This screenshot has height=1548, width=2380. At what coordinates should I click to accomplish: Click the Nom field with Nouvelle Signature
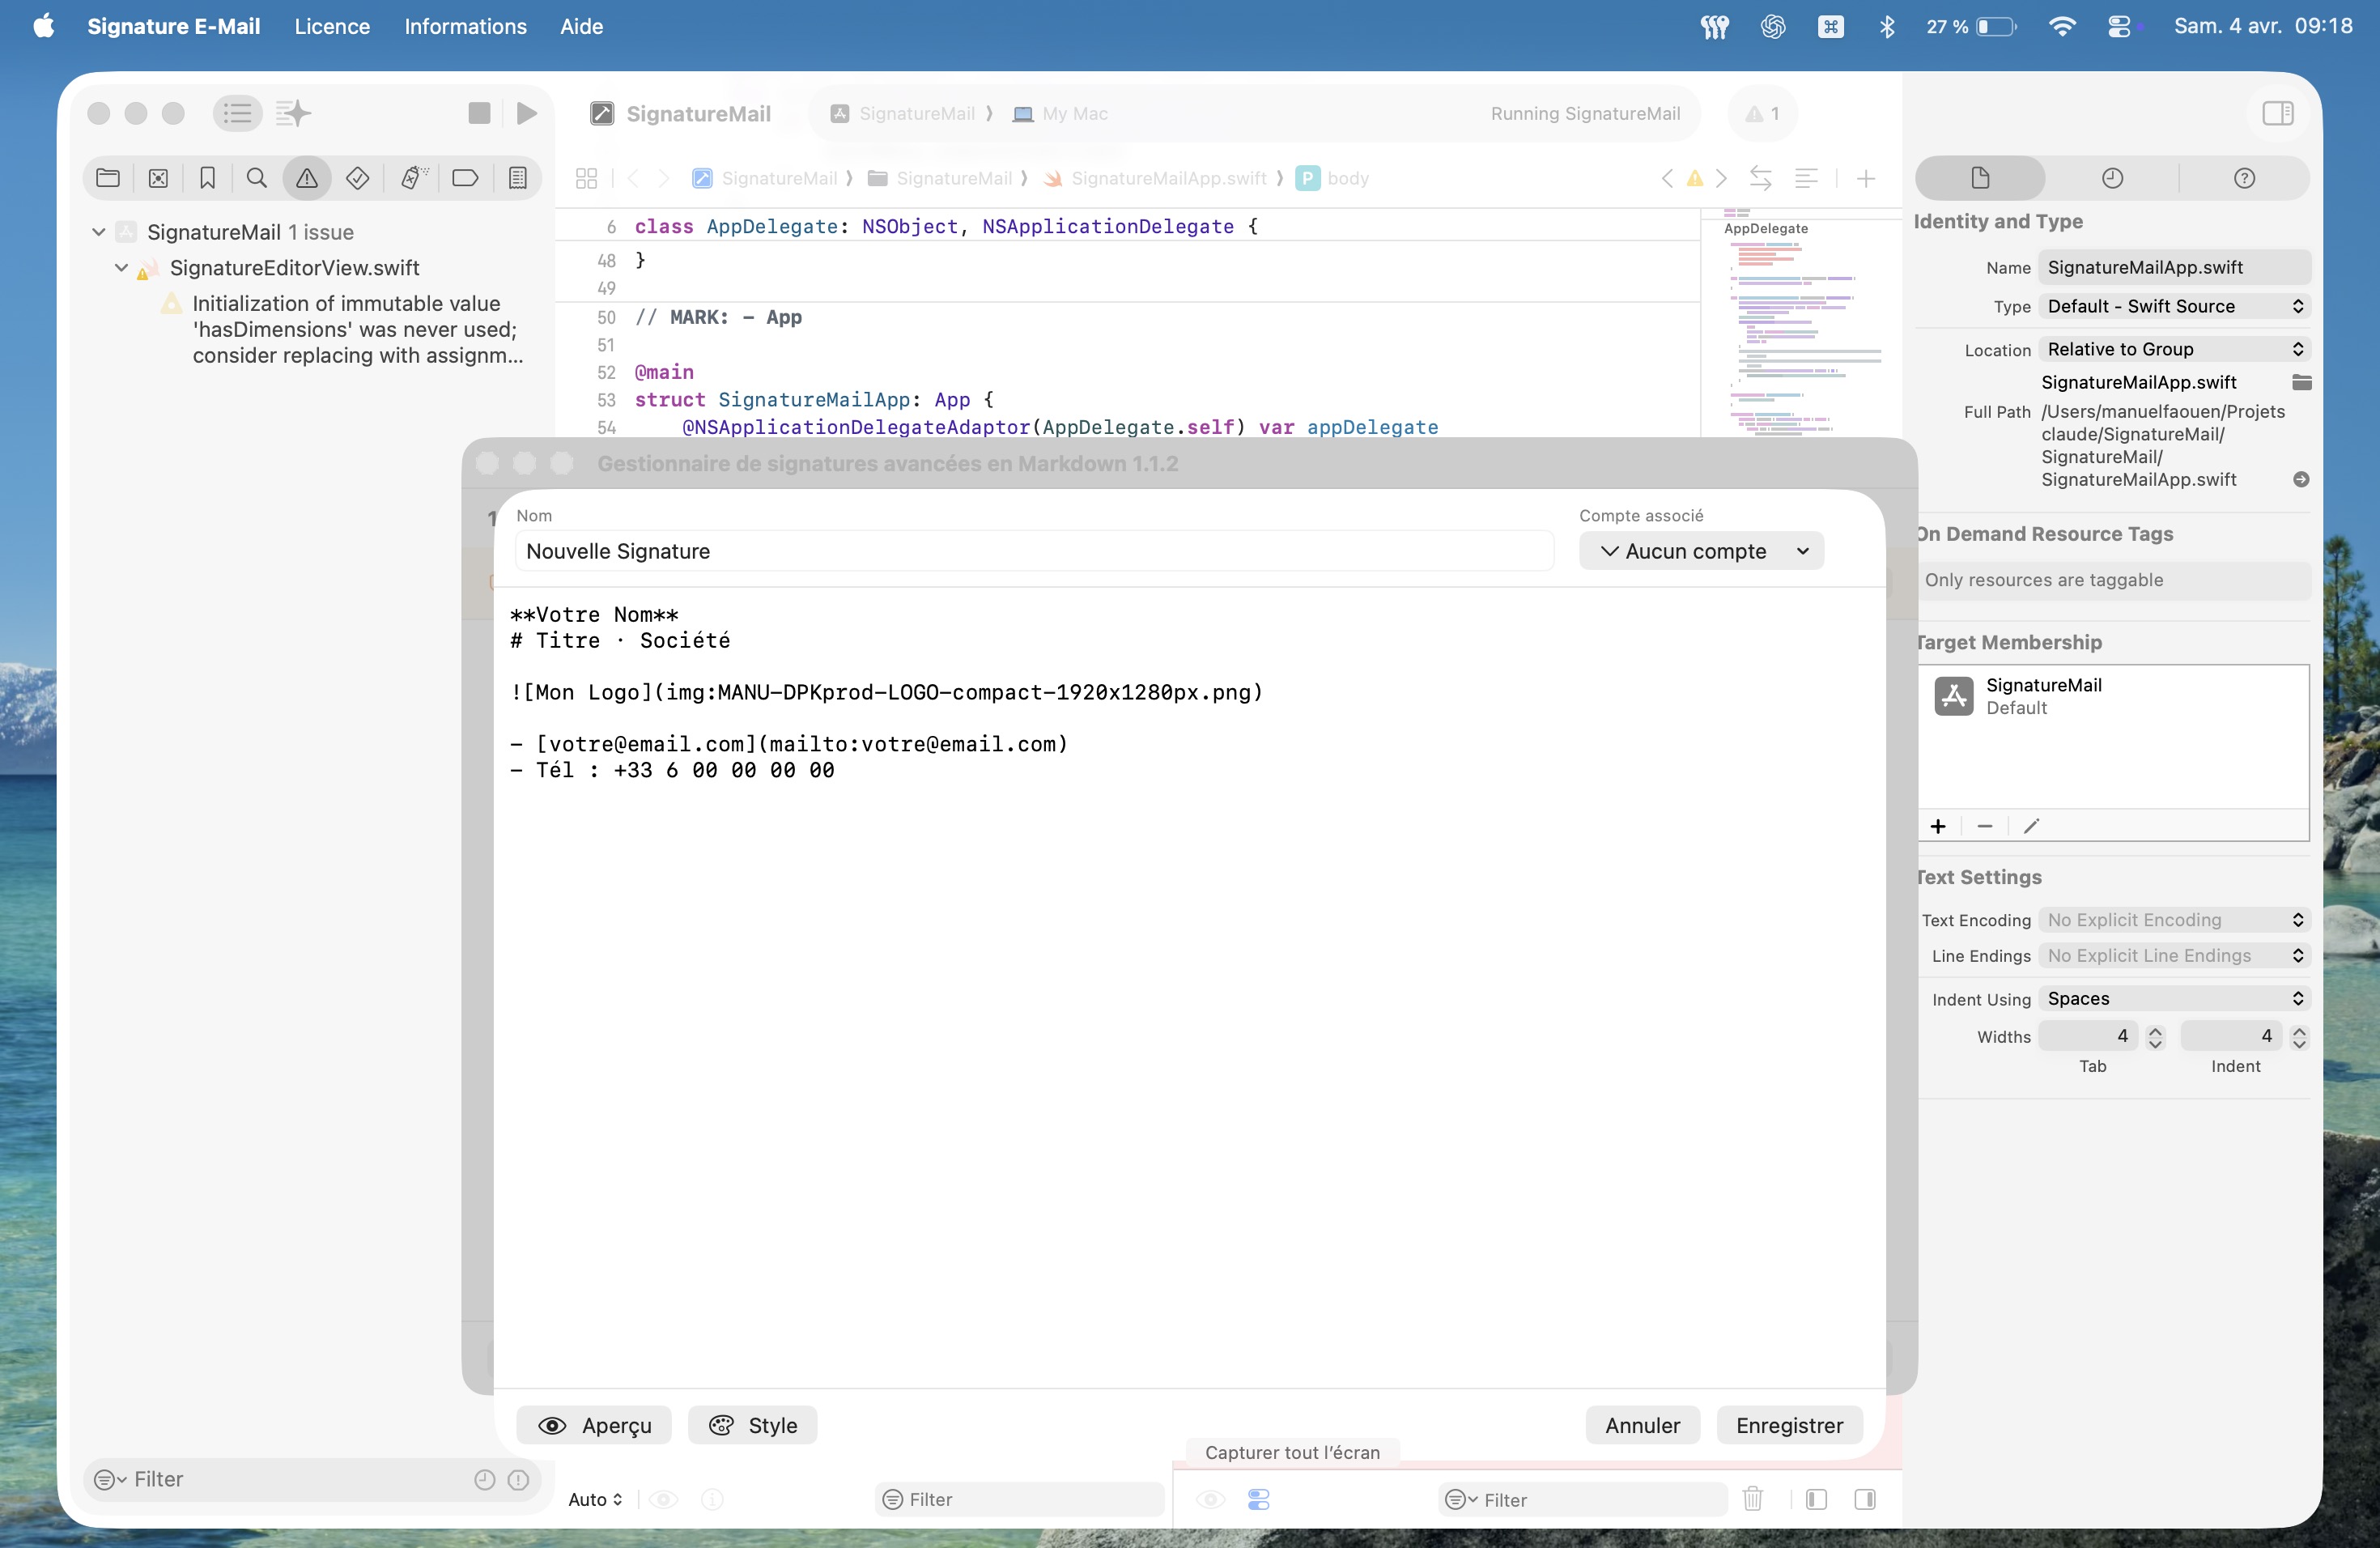click(1033, 551)
